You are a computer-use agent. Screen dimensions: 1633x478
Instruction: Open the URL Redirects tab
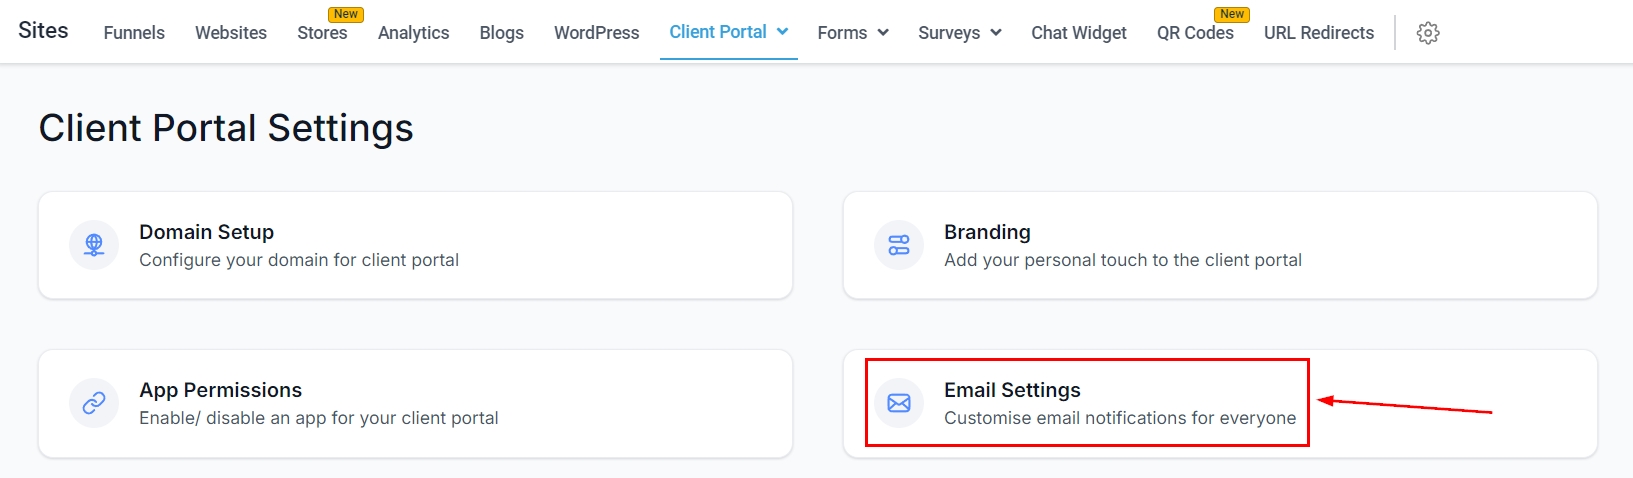(x=1318, y=33)
